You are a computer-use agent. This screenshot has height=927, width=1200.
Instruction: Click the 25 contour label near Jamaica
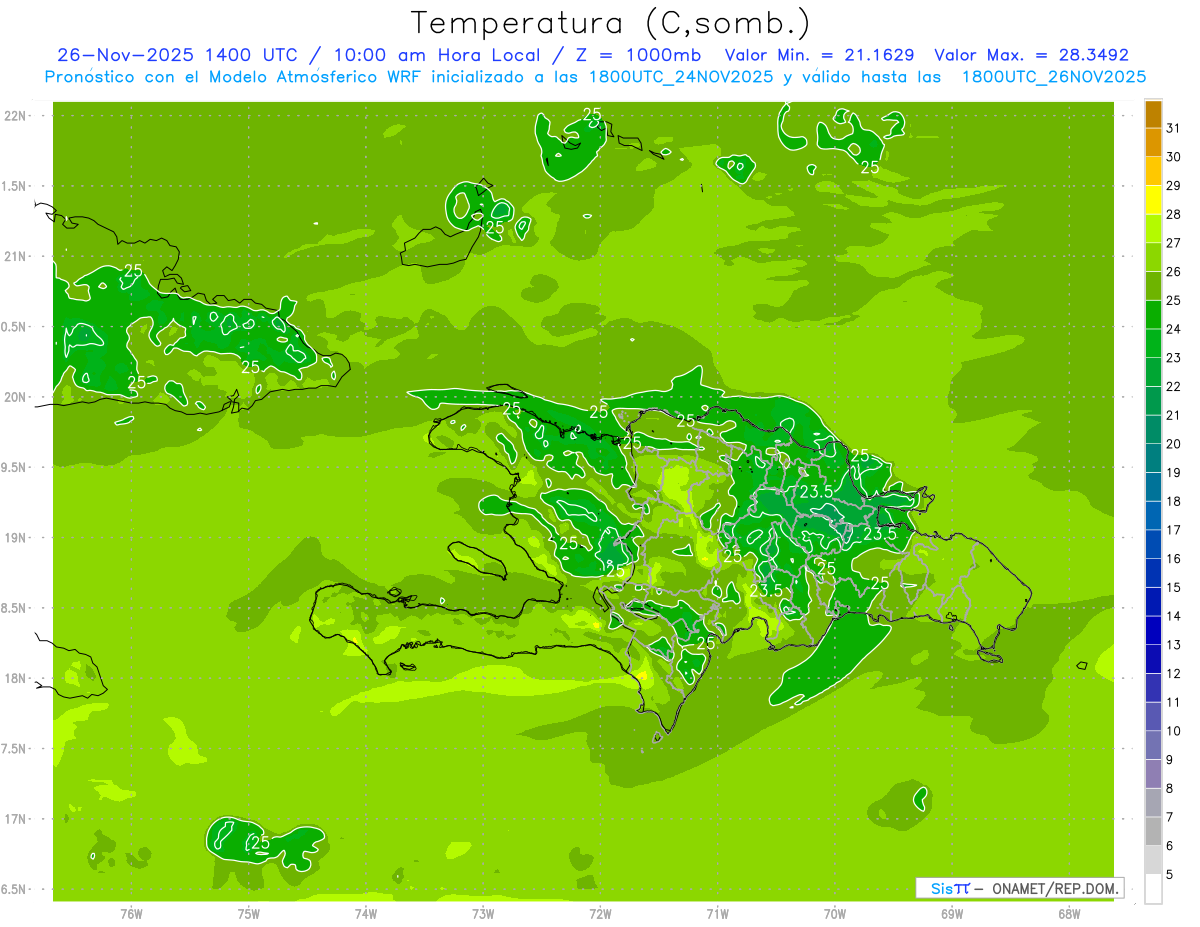coord(260,843)
